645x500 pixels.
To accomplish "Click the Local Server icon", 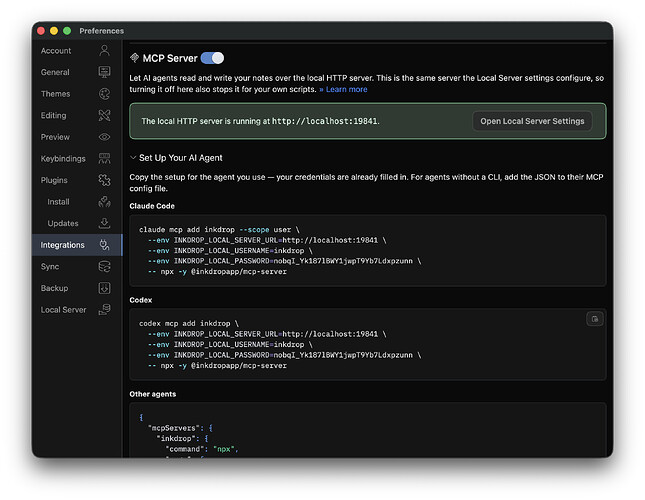I will pyautogui.click(x=104, y=310).
